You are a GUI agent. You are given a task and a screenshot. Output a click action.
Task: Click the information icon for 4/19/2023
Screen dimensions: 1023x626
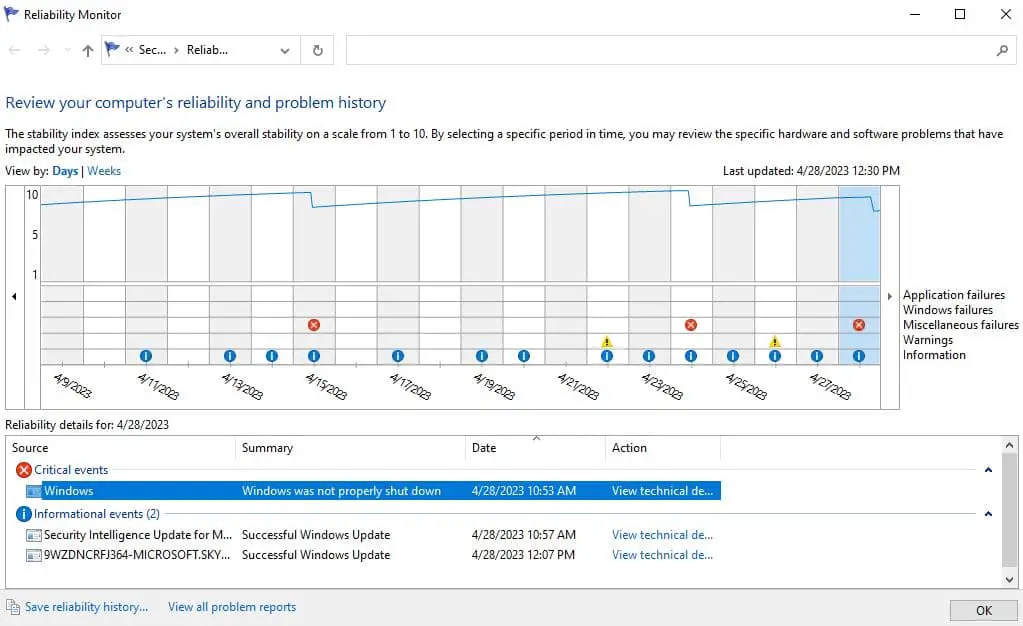[481, 356]
